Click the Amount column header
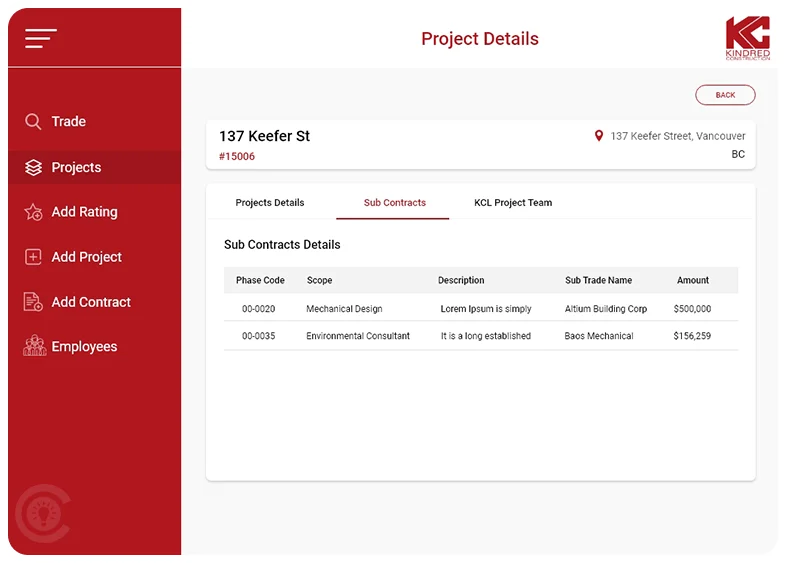This screenshot has width=786, height=563. (692, 281)
